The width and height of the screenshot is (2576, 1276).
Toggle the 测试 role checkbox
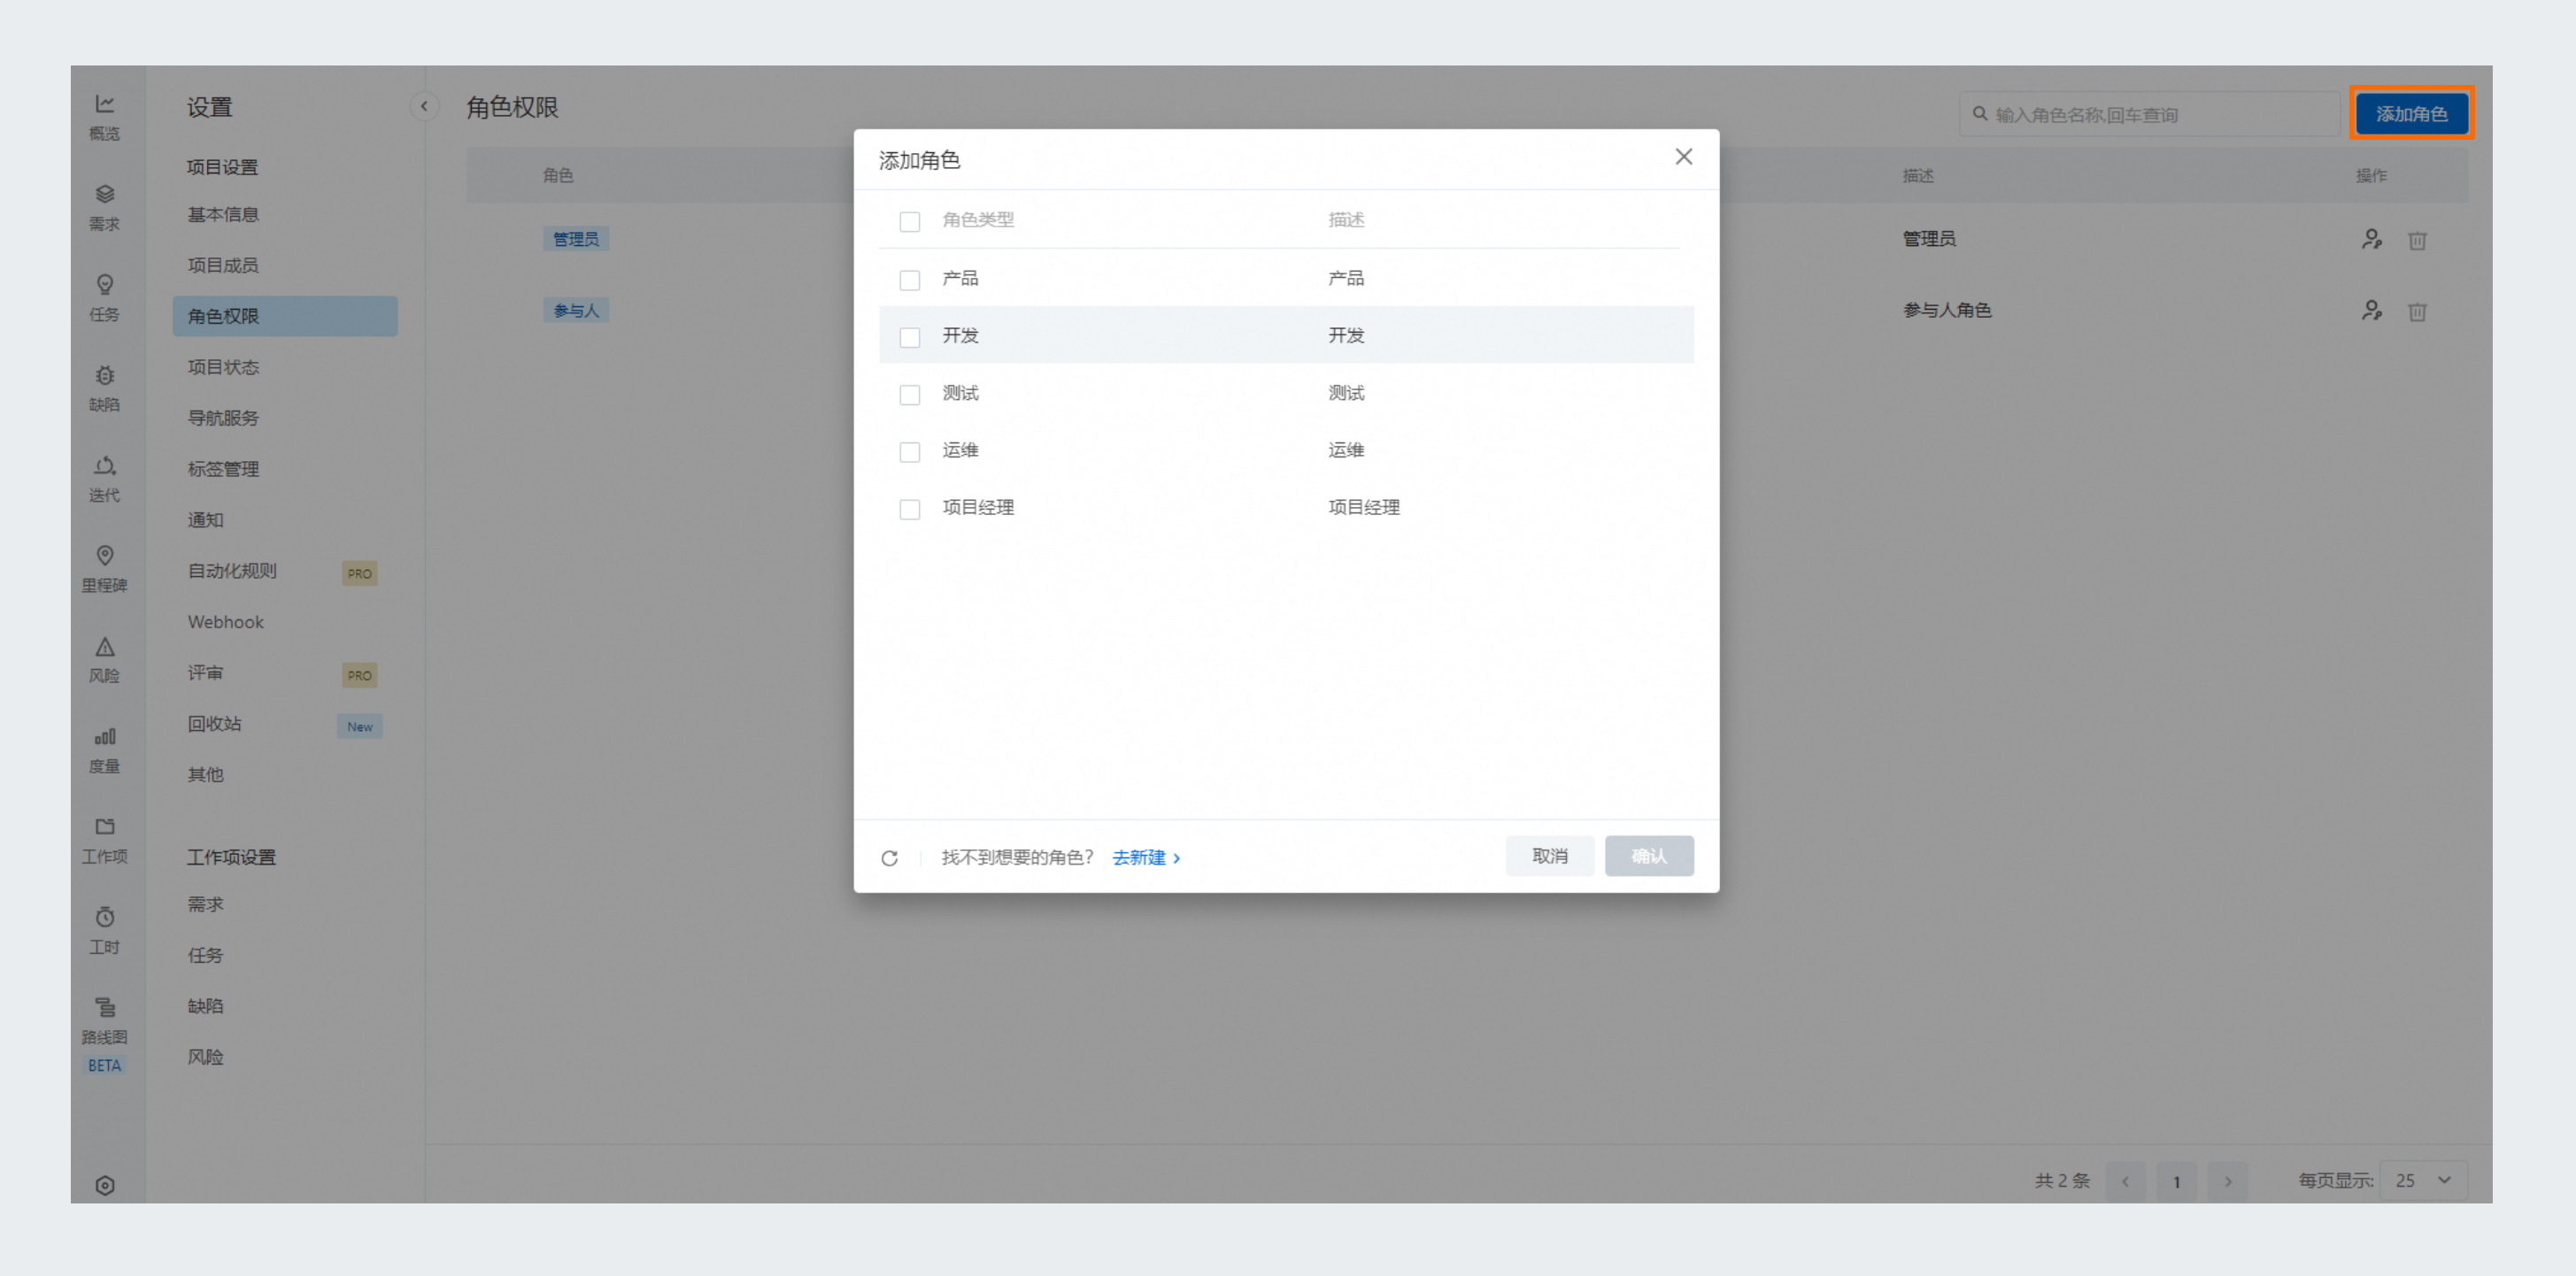click(x=908, y=393)
